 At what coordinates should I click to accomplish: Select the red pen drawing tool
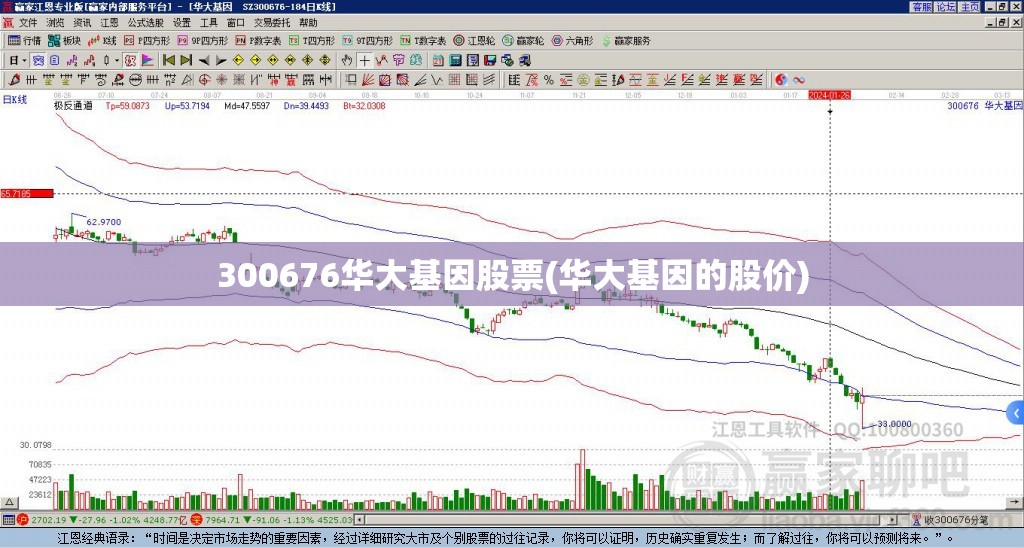14,80
